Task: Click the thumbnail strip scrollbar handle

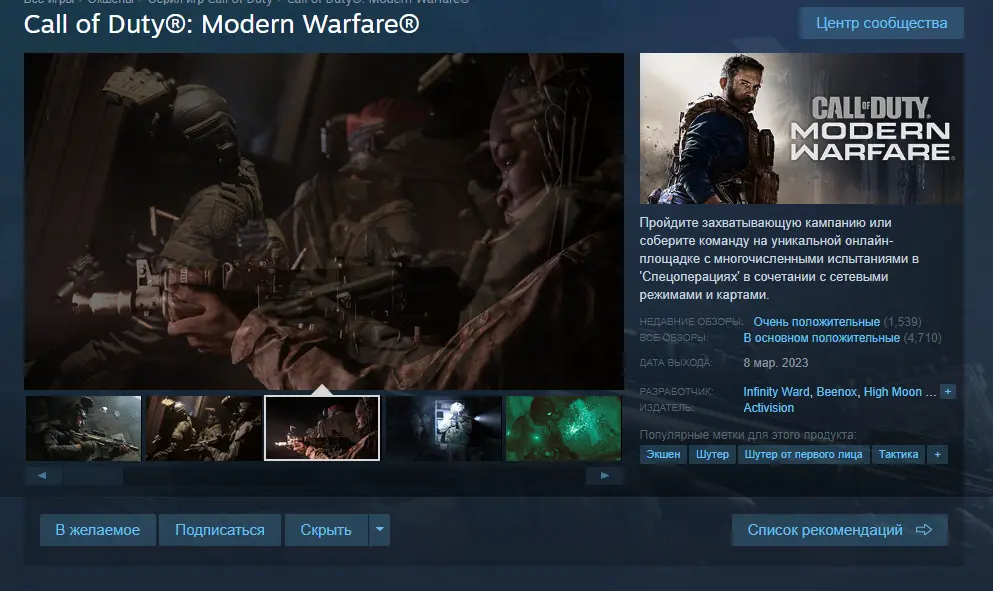Action: coord(92,475)
